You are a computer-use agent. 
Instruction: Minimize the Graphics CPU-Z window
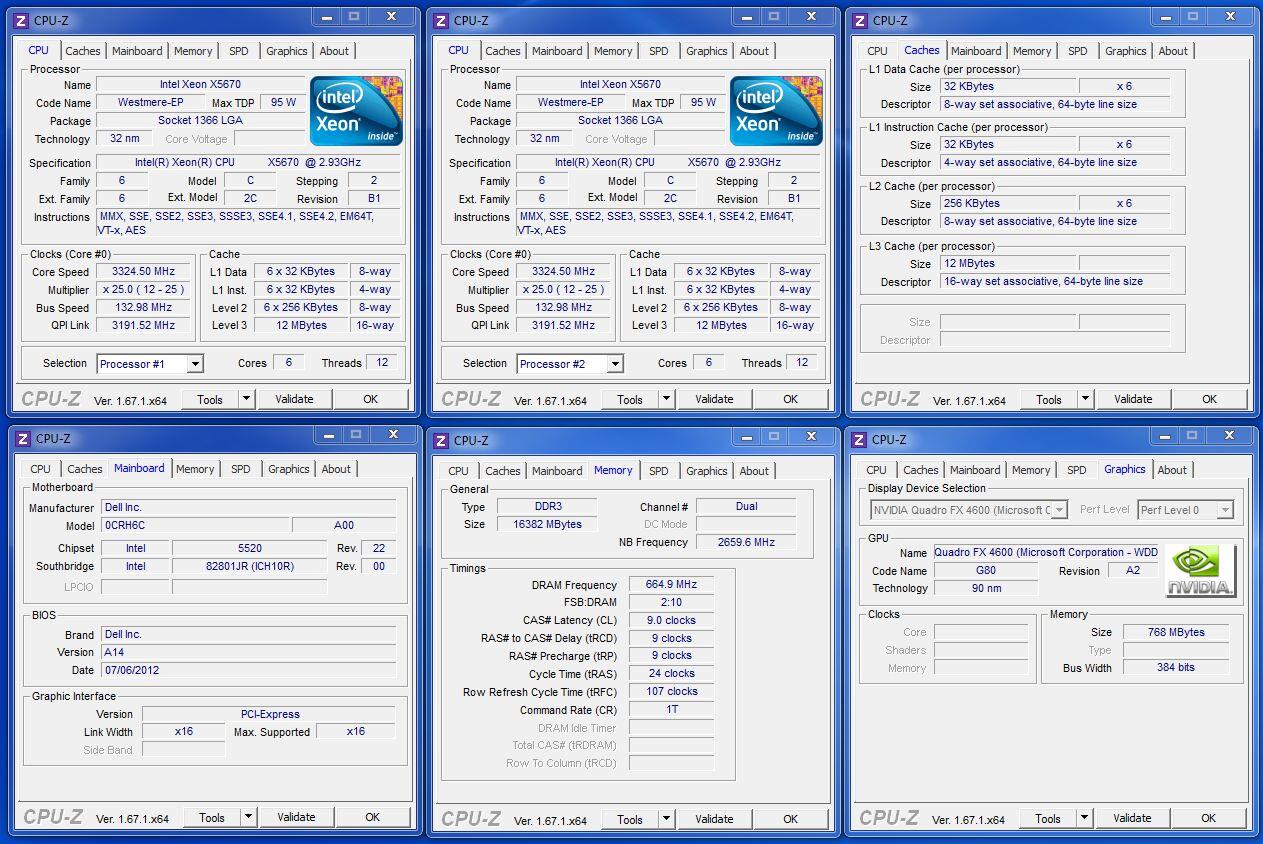(1165, 435)
